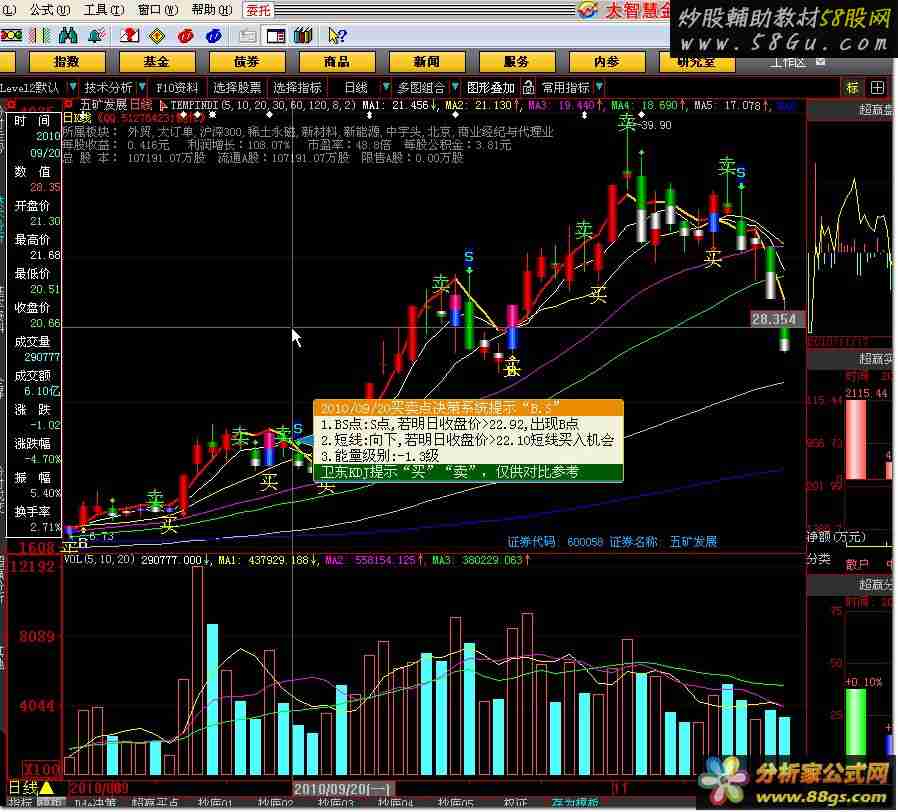Click the 证券代码 600058 label

[x=555, y=541]
